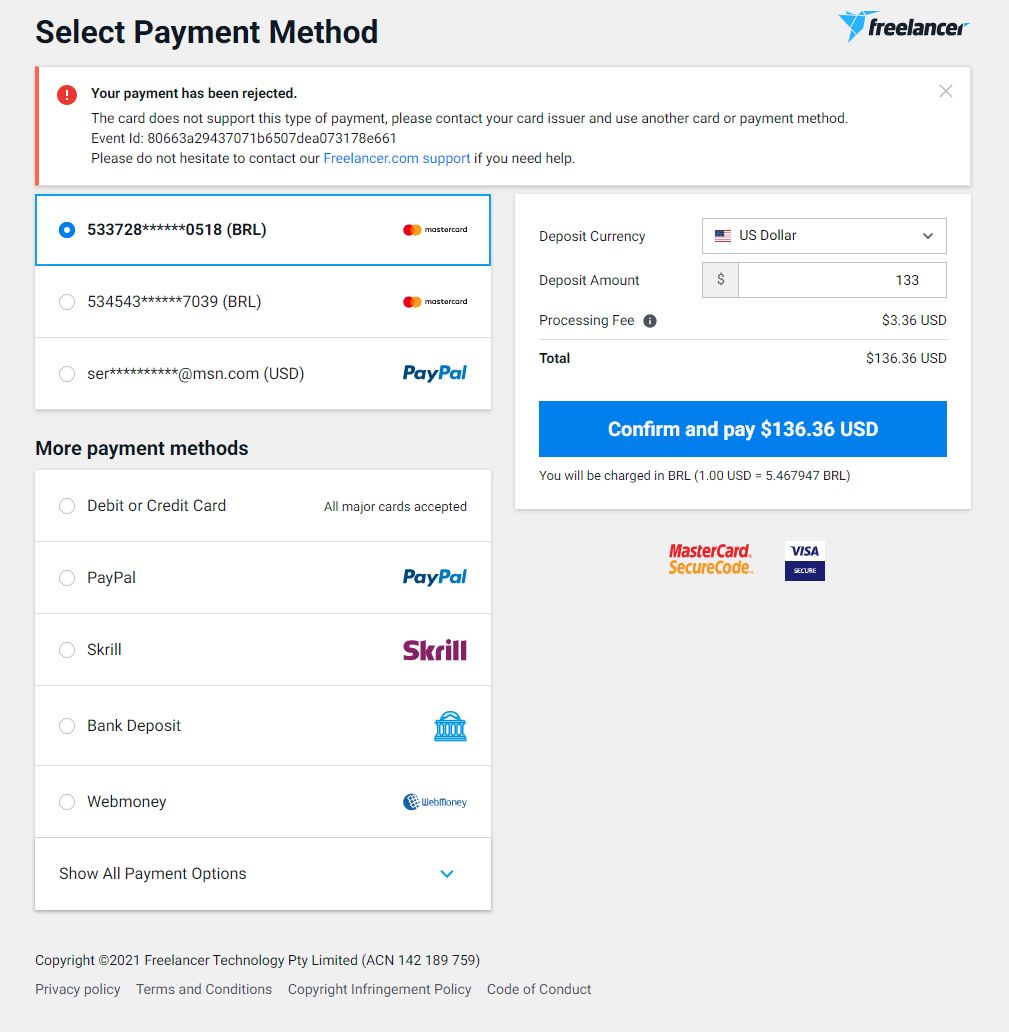Click the WebMoney logo
Screen dimensions: 1009x1032
click(x=434, y=802)
